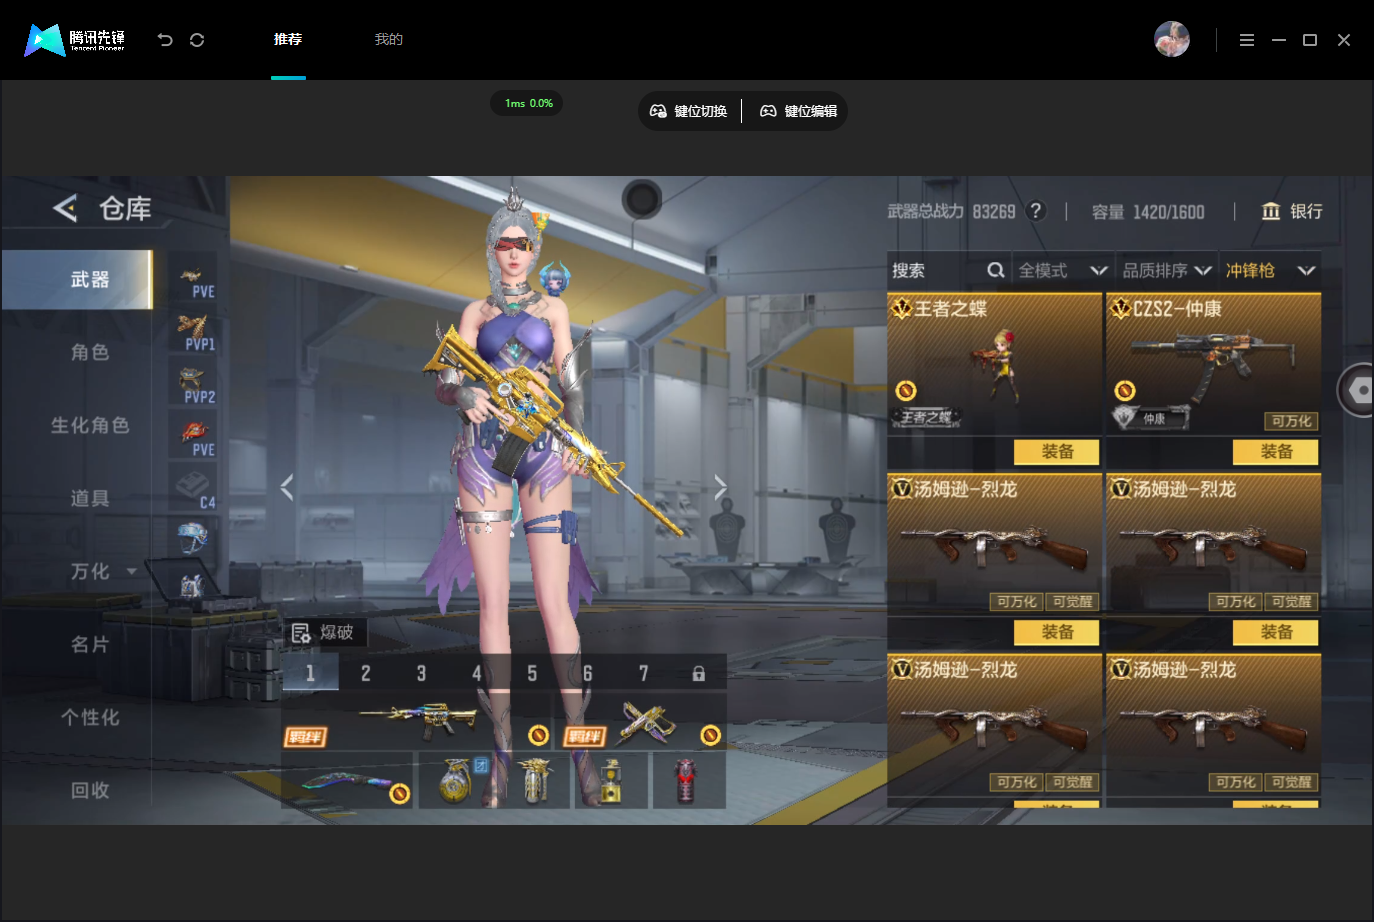Open the 全模式 mode filter dropdown
Image resolution: width=1374 pixels, height=922 pixels.
pos(1063,270)
